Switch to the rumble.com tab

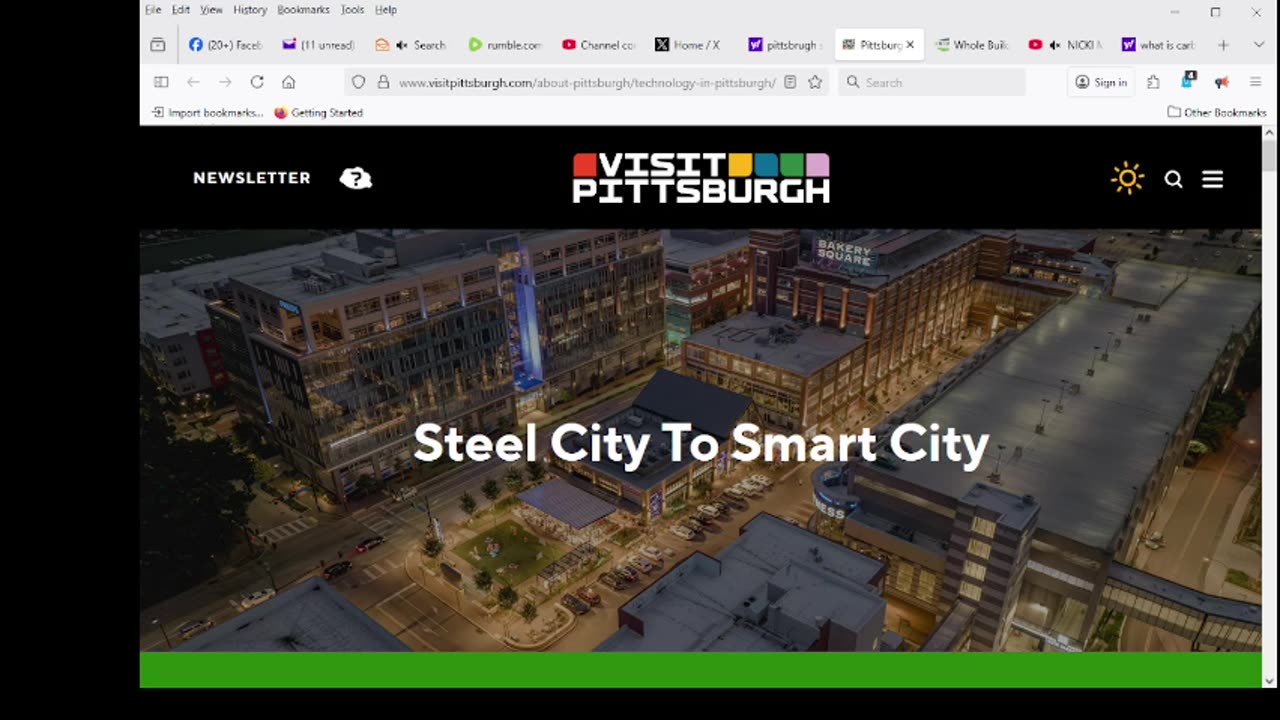pyautogui.click(x=505, y=45)
